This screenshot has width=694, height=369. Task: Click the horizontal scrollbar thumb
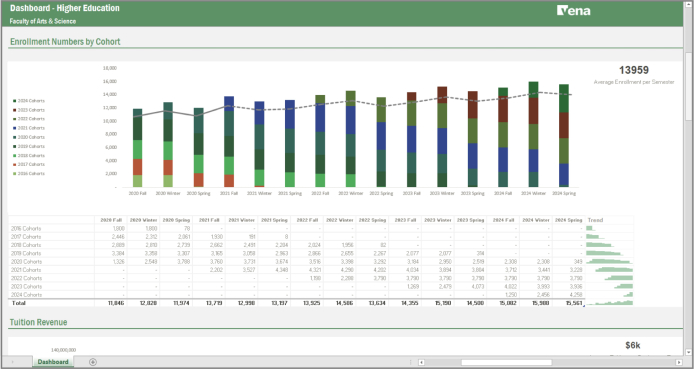[x=506, y=362]
